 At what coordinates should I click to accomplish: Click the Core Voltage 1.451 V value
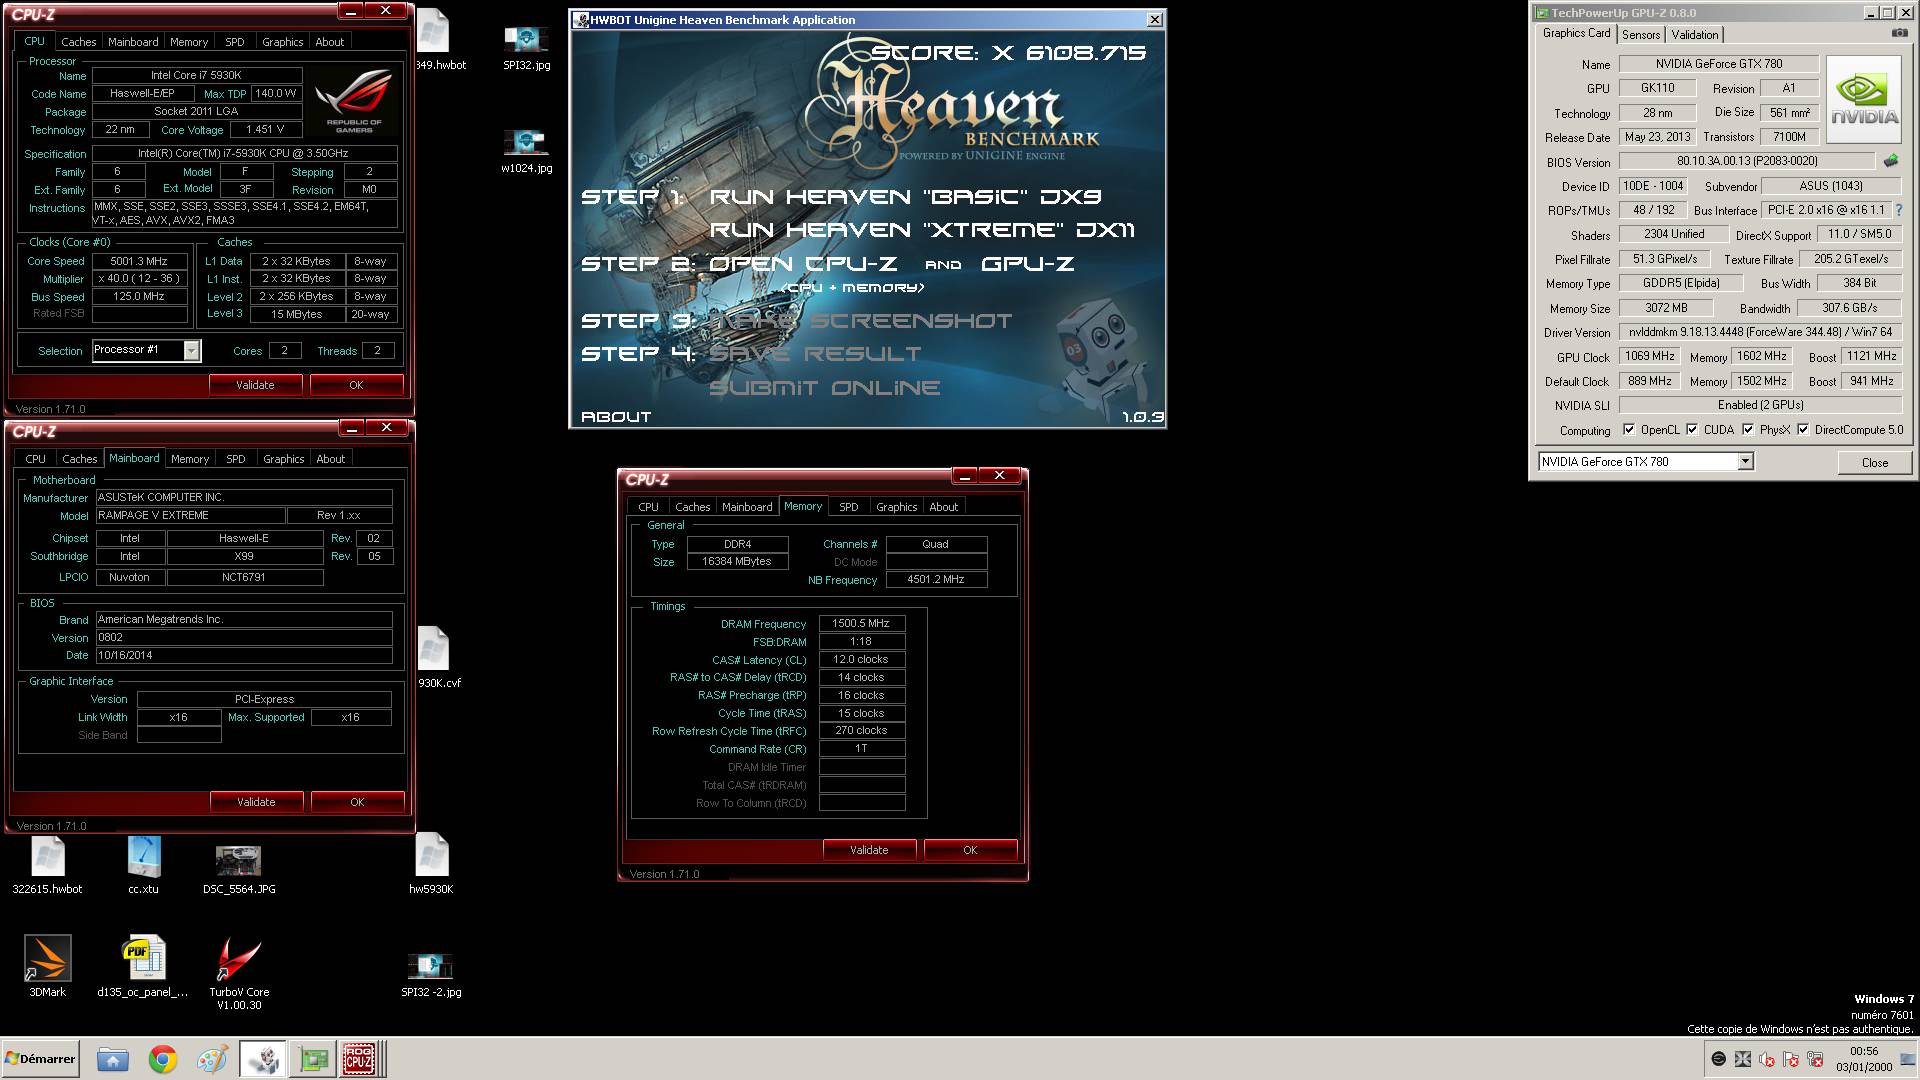[266, 129]
